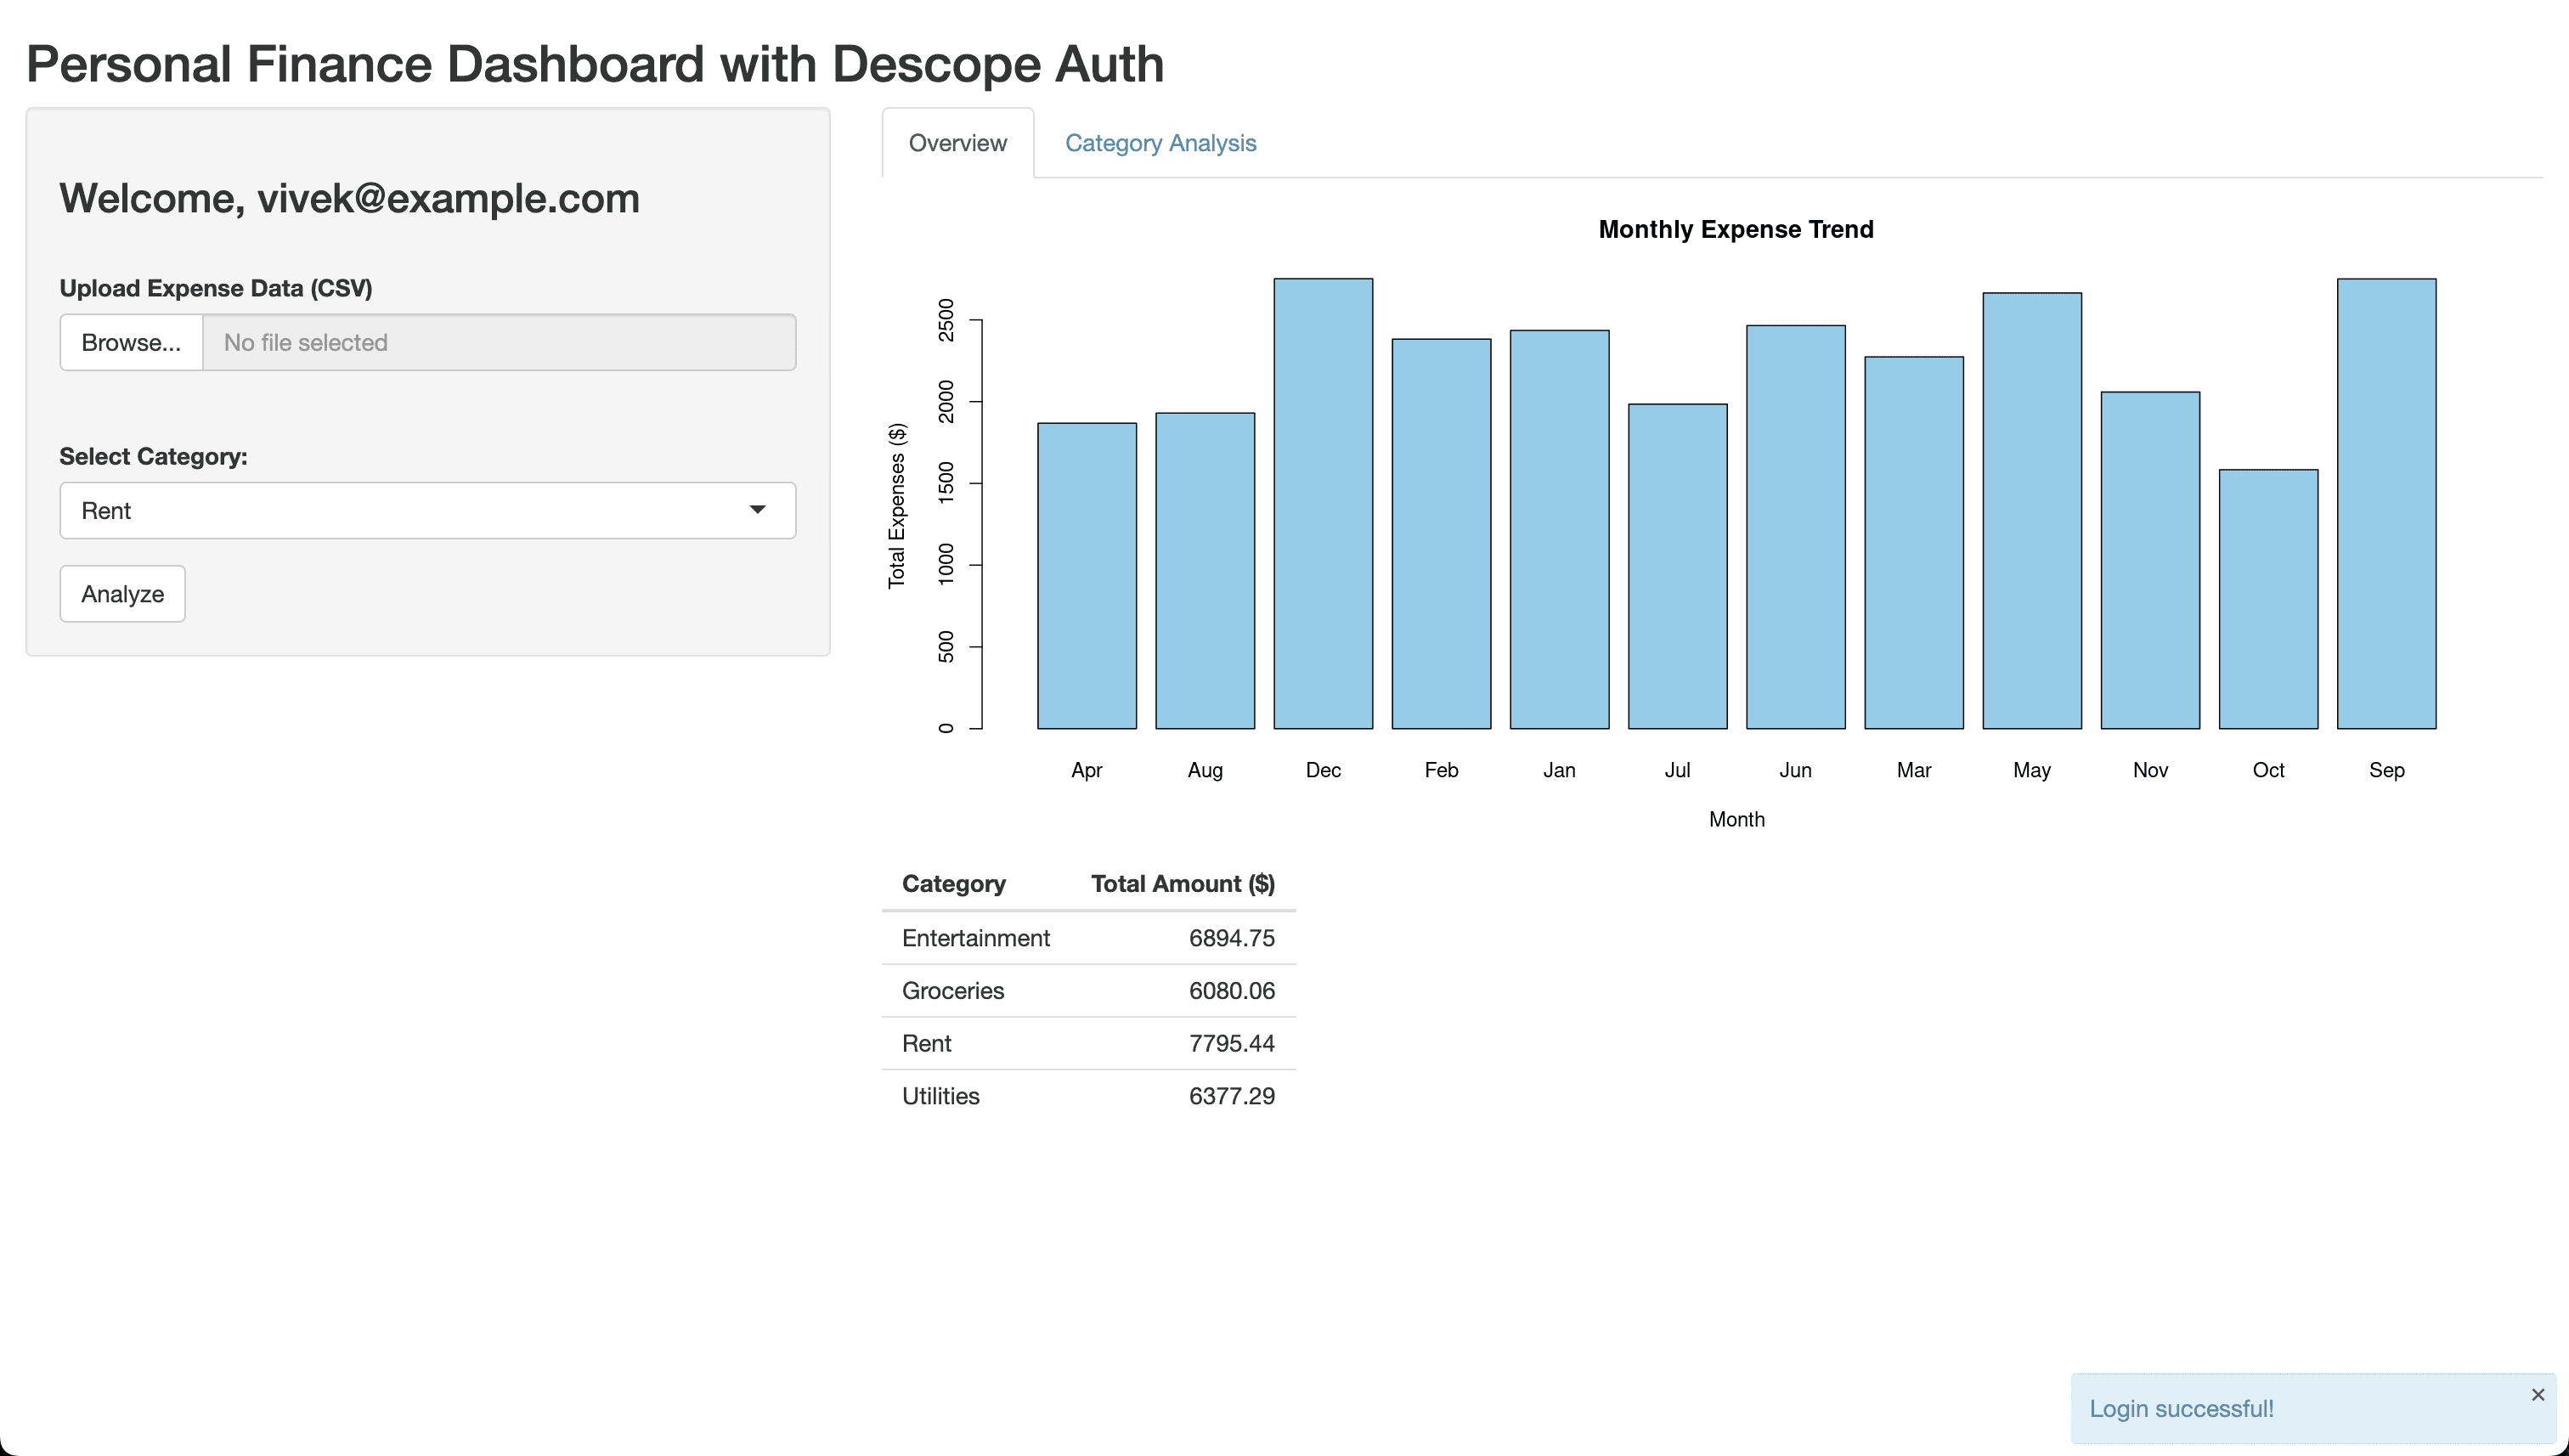Screen dimensions: 2569x1456
Task: Click the dropdown caret next to Rent
Action: 758,510
